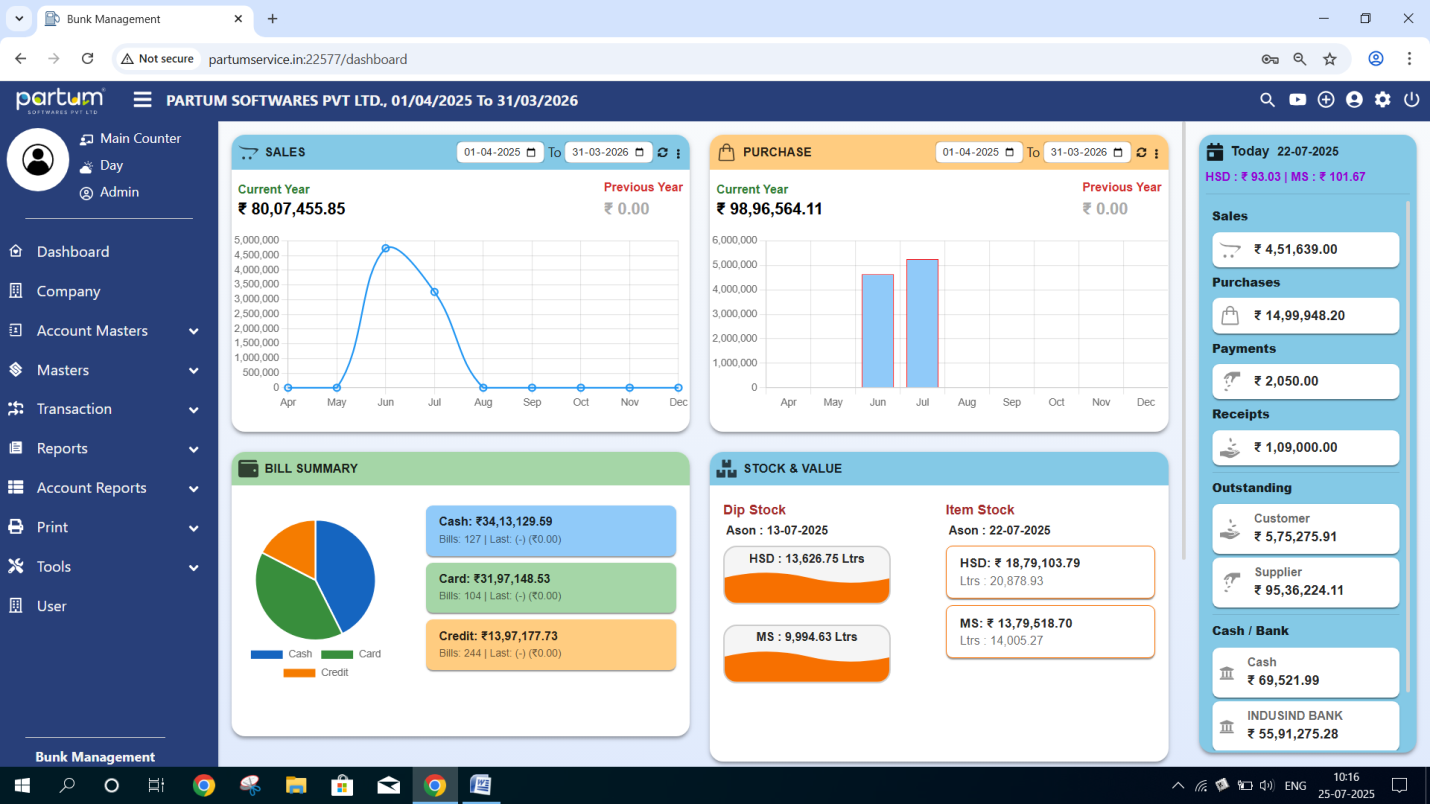This screenshot has width=1430, height=804.
Task: Refresh the Purchase chart data
Action: click(x=1141, y=152)
